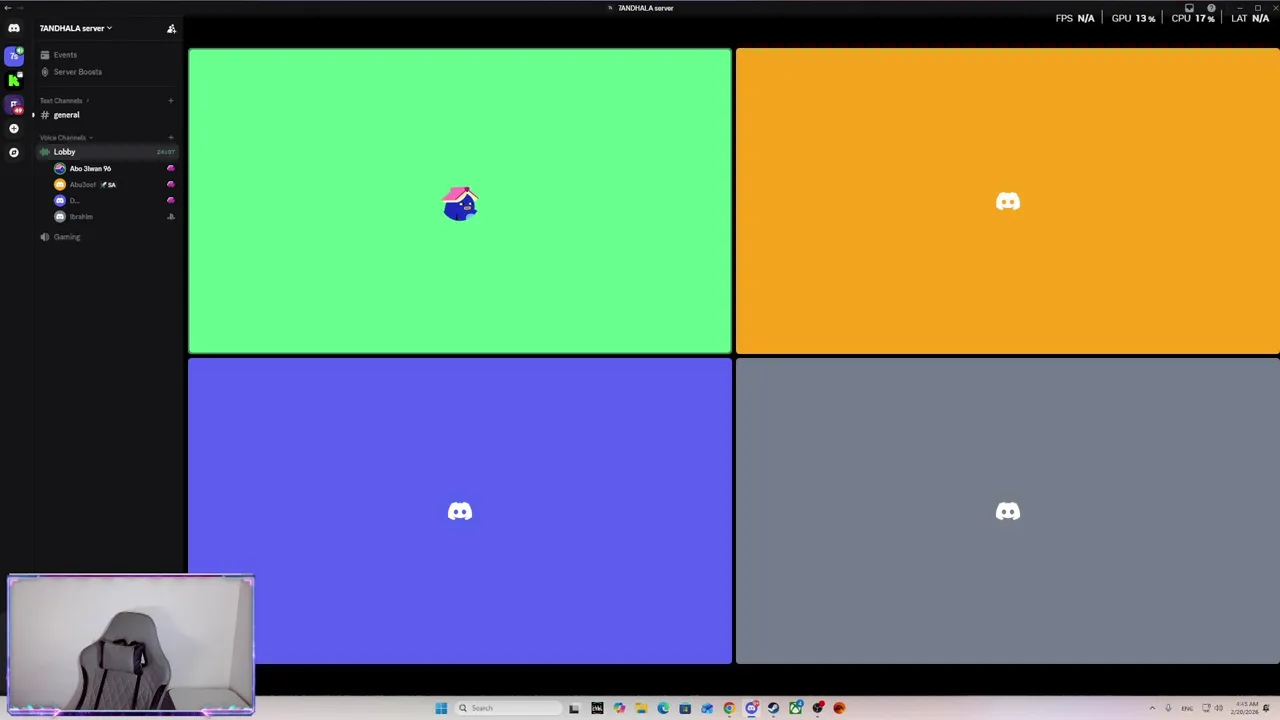Click user Abo 3lwan 96 in Lobby
This screenshot has height=720, width=1280.
(90, 168)
